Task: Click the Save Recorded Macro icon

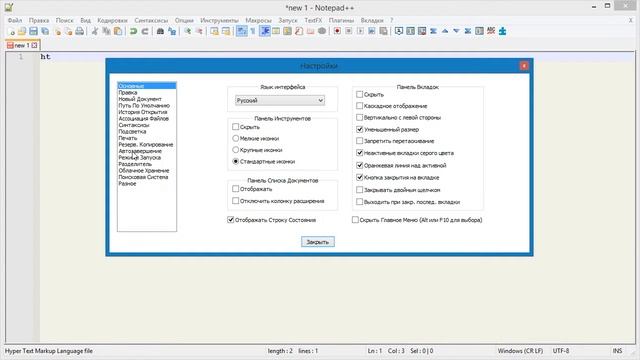Action: click(383, 31)
